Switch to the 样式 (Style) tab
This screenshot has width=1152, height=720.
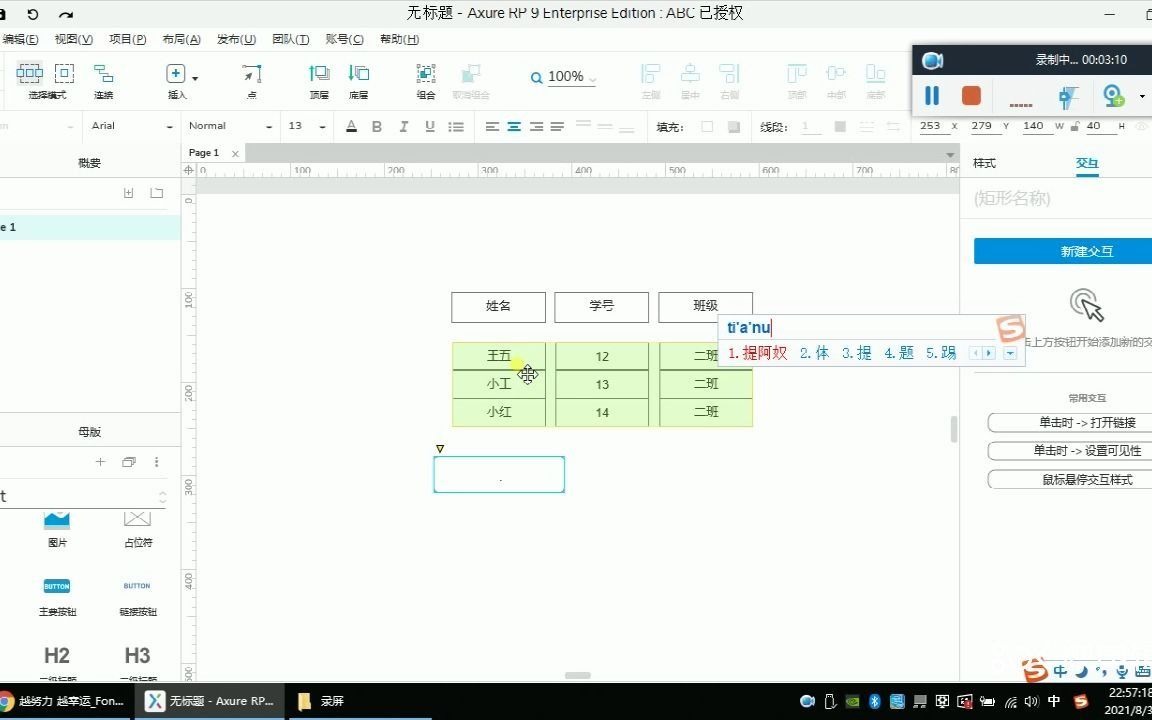click(985, 162)
